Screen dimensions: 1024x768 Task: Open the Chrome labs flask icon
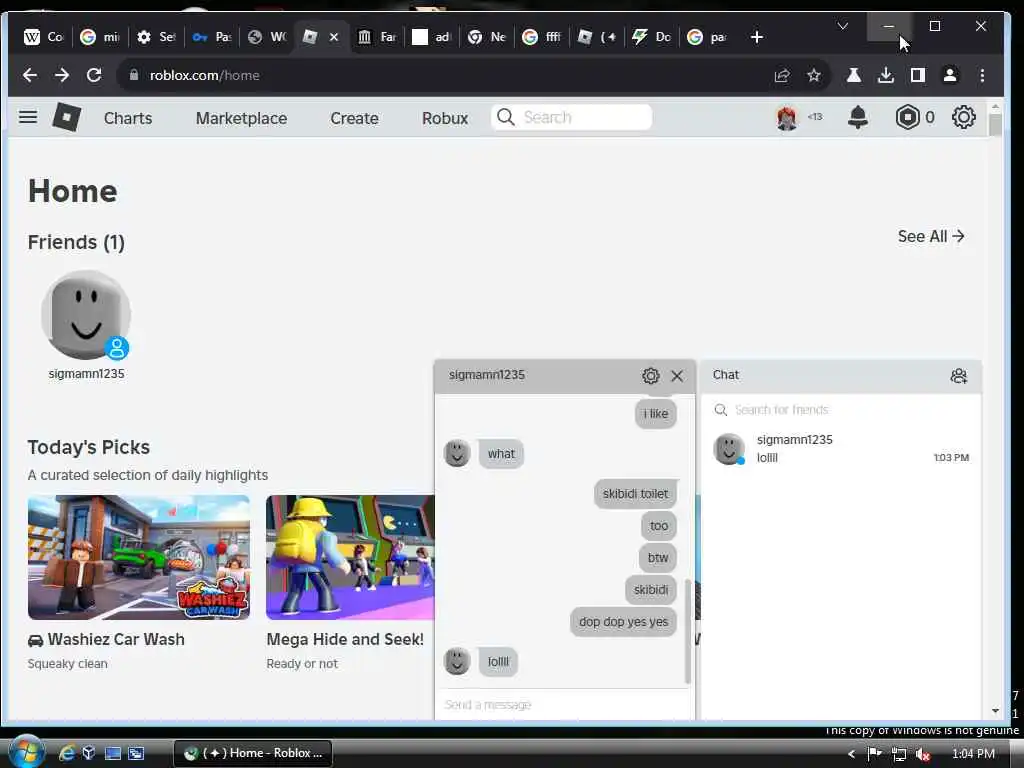coord(854,75)
